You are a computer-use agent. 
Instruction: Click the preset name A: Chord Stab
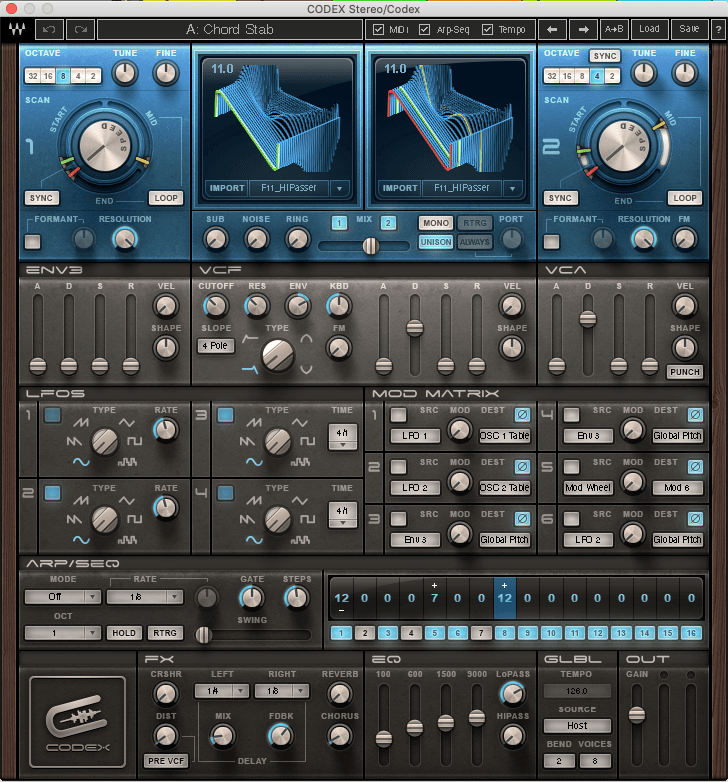coord(230,29)
